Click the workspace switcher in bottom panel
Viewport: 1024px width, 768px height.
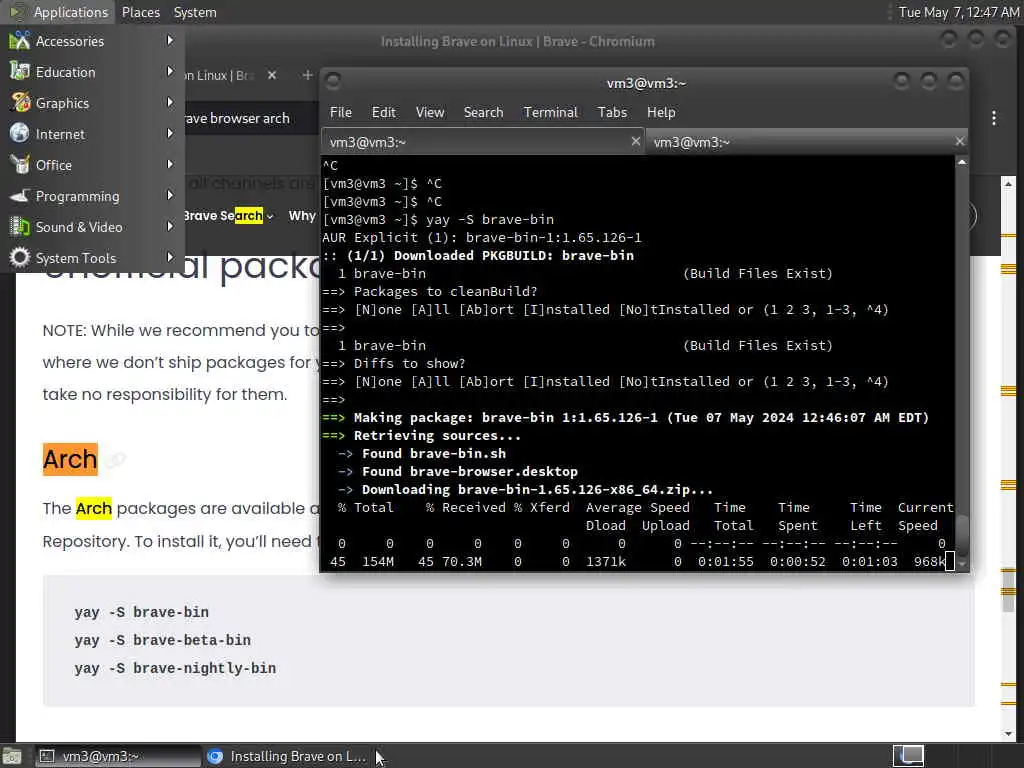[x=908, y=756]
